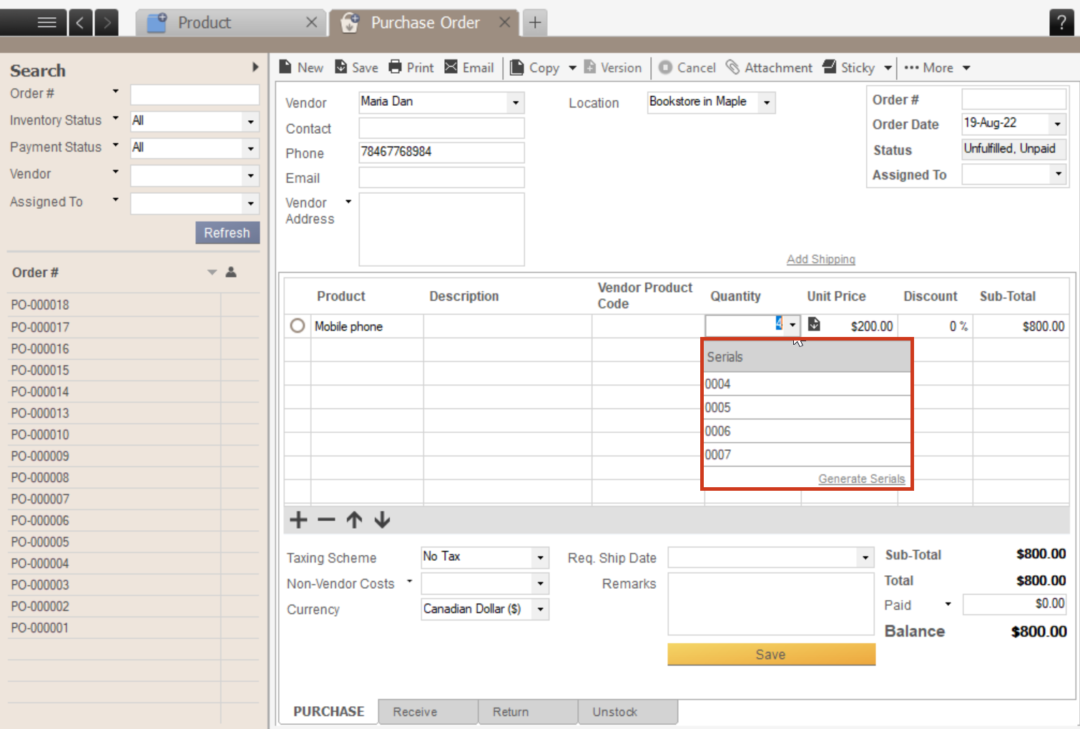The height and width of the screenshot is (729, 1080).
Task: Toggle the person filter icon beside Order #
Action: click(232, 271)
